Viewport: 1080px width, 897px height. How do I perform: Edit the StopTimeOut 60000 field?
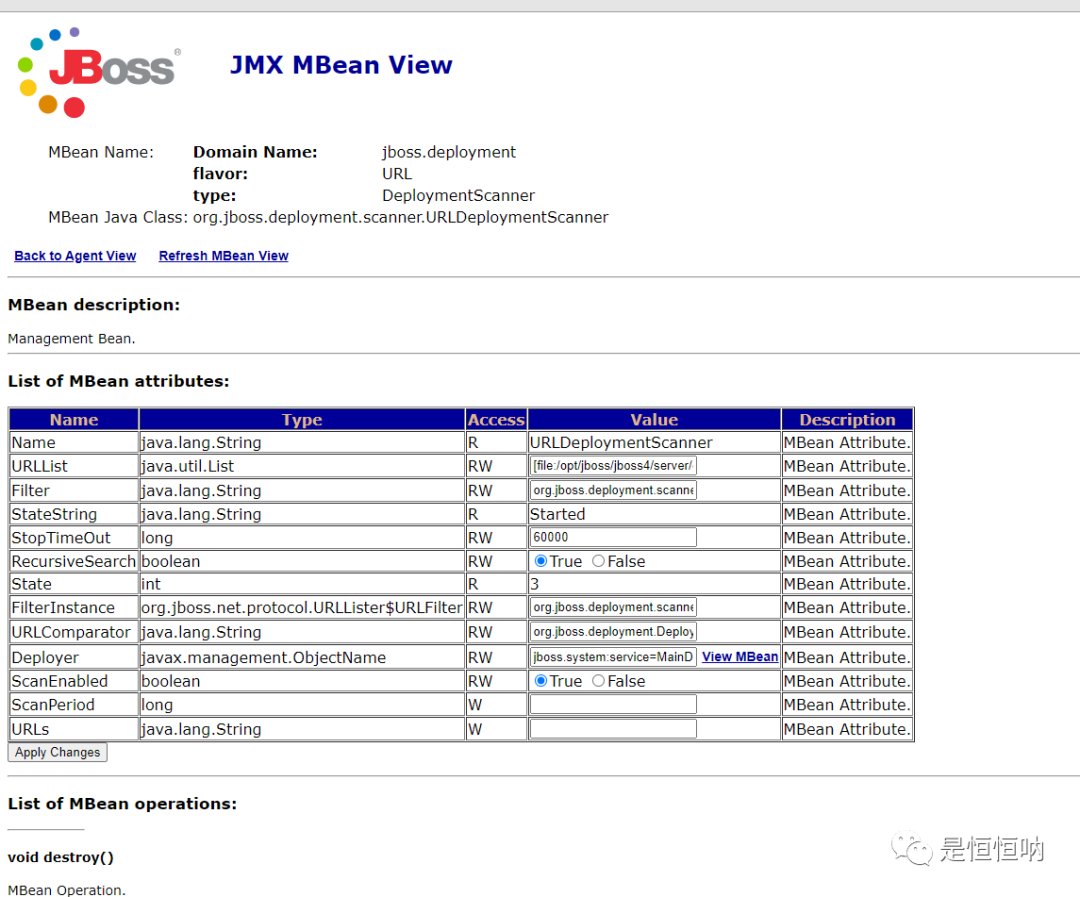click(613, 537)
